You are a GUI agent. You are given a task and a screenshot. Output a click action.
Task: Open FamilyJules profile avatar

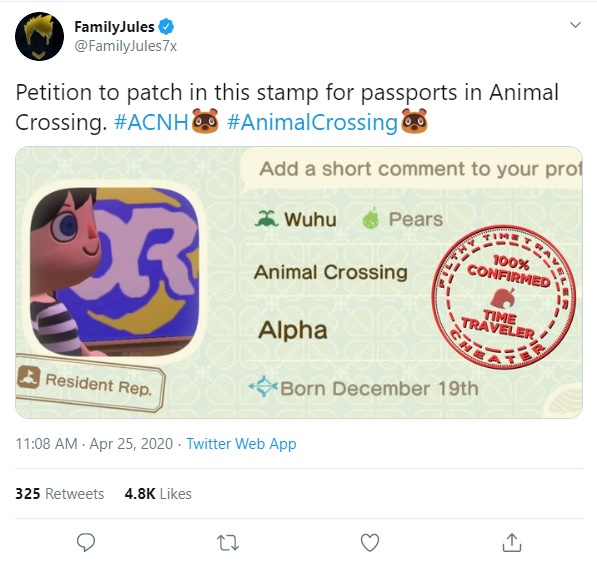tap(39, 36)
